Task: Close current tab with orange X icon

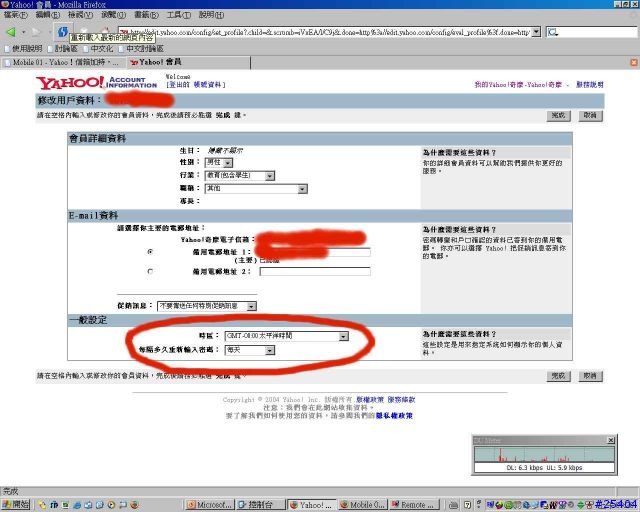Action: click(x=634, y=62)
